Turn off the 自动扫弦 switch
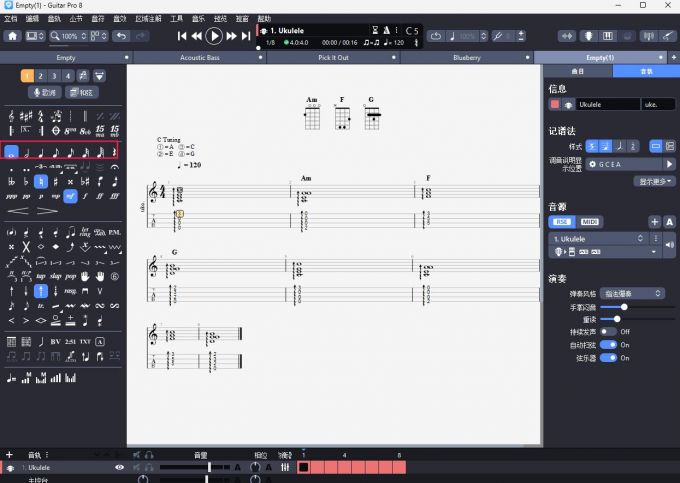This screenshot has height=483, width=680. tap(607, 344)
